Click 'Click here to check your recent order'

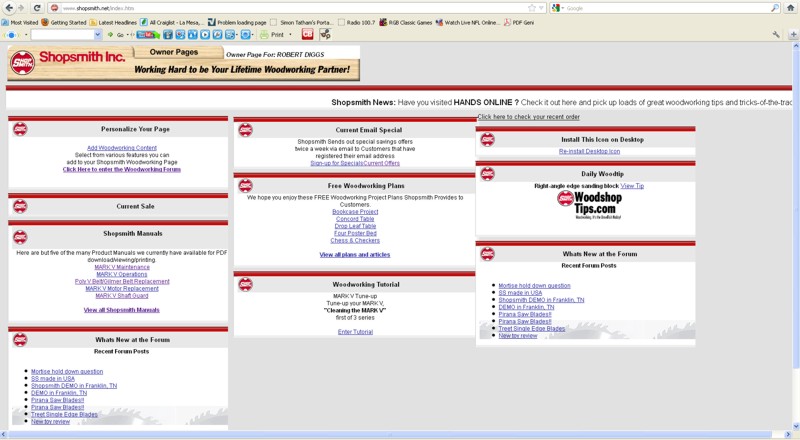click(x=529, y=117)
